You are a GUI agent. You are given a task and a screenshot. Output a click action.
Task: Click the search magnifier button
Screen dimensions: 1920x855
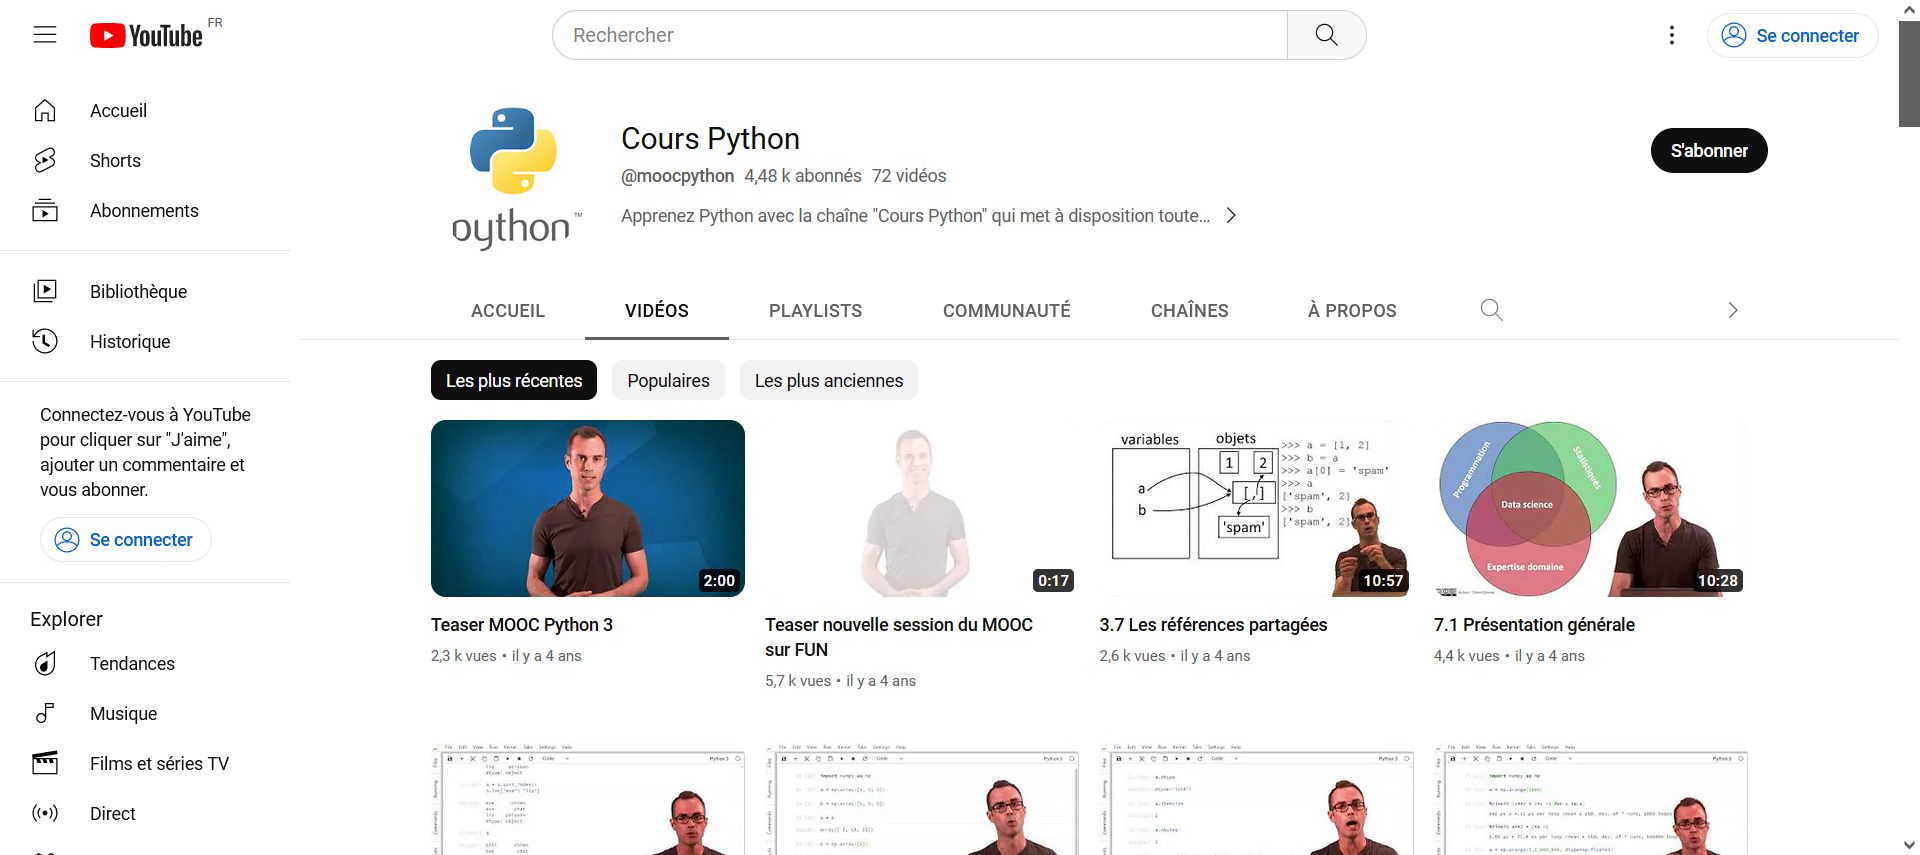point(1326,35)
